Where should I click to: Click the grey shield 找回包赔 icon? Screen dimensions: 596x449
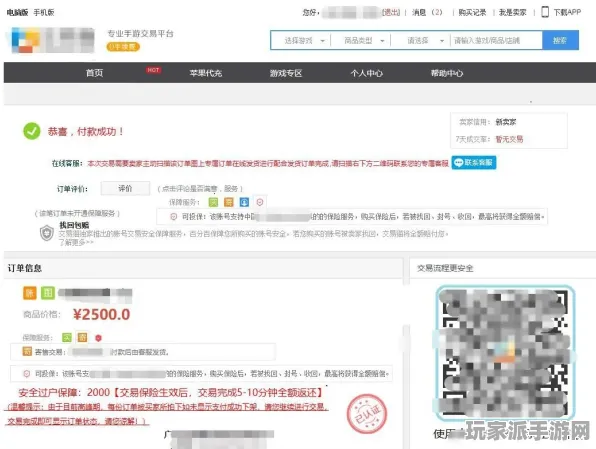tap(47, 233)
